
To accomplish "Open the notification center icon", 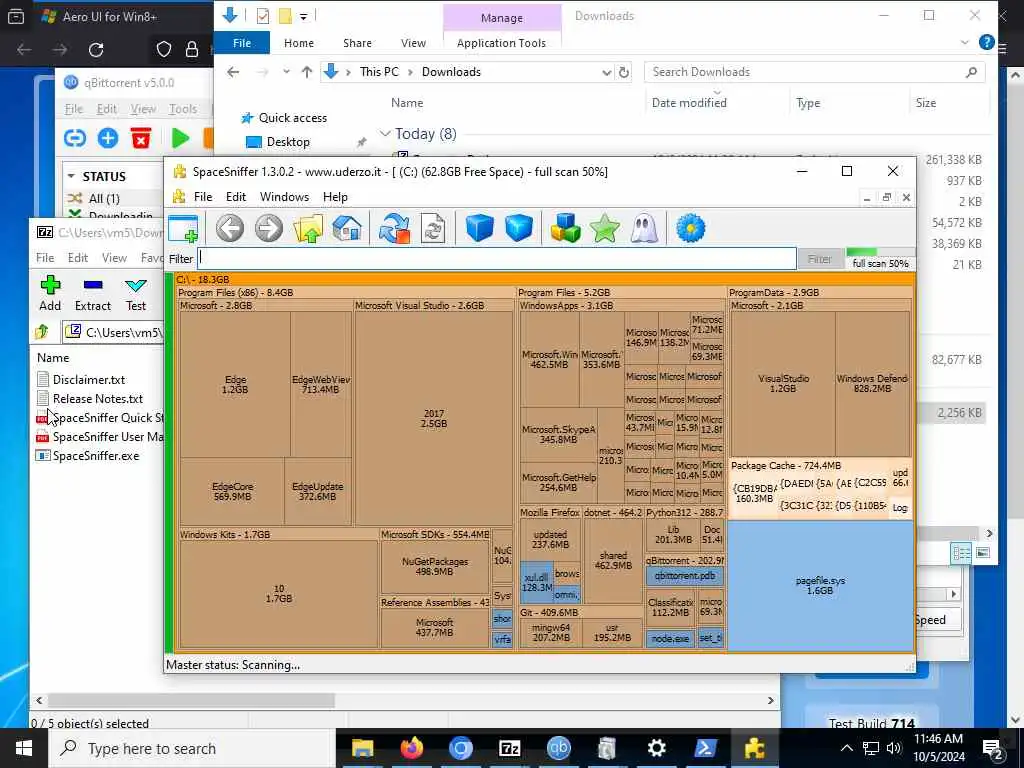I will [x=992, y=748].
